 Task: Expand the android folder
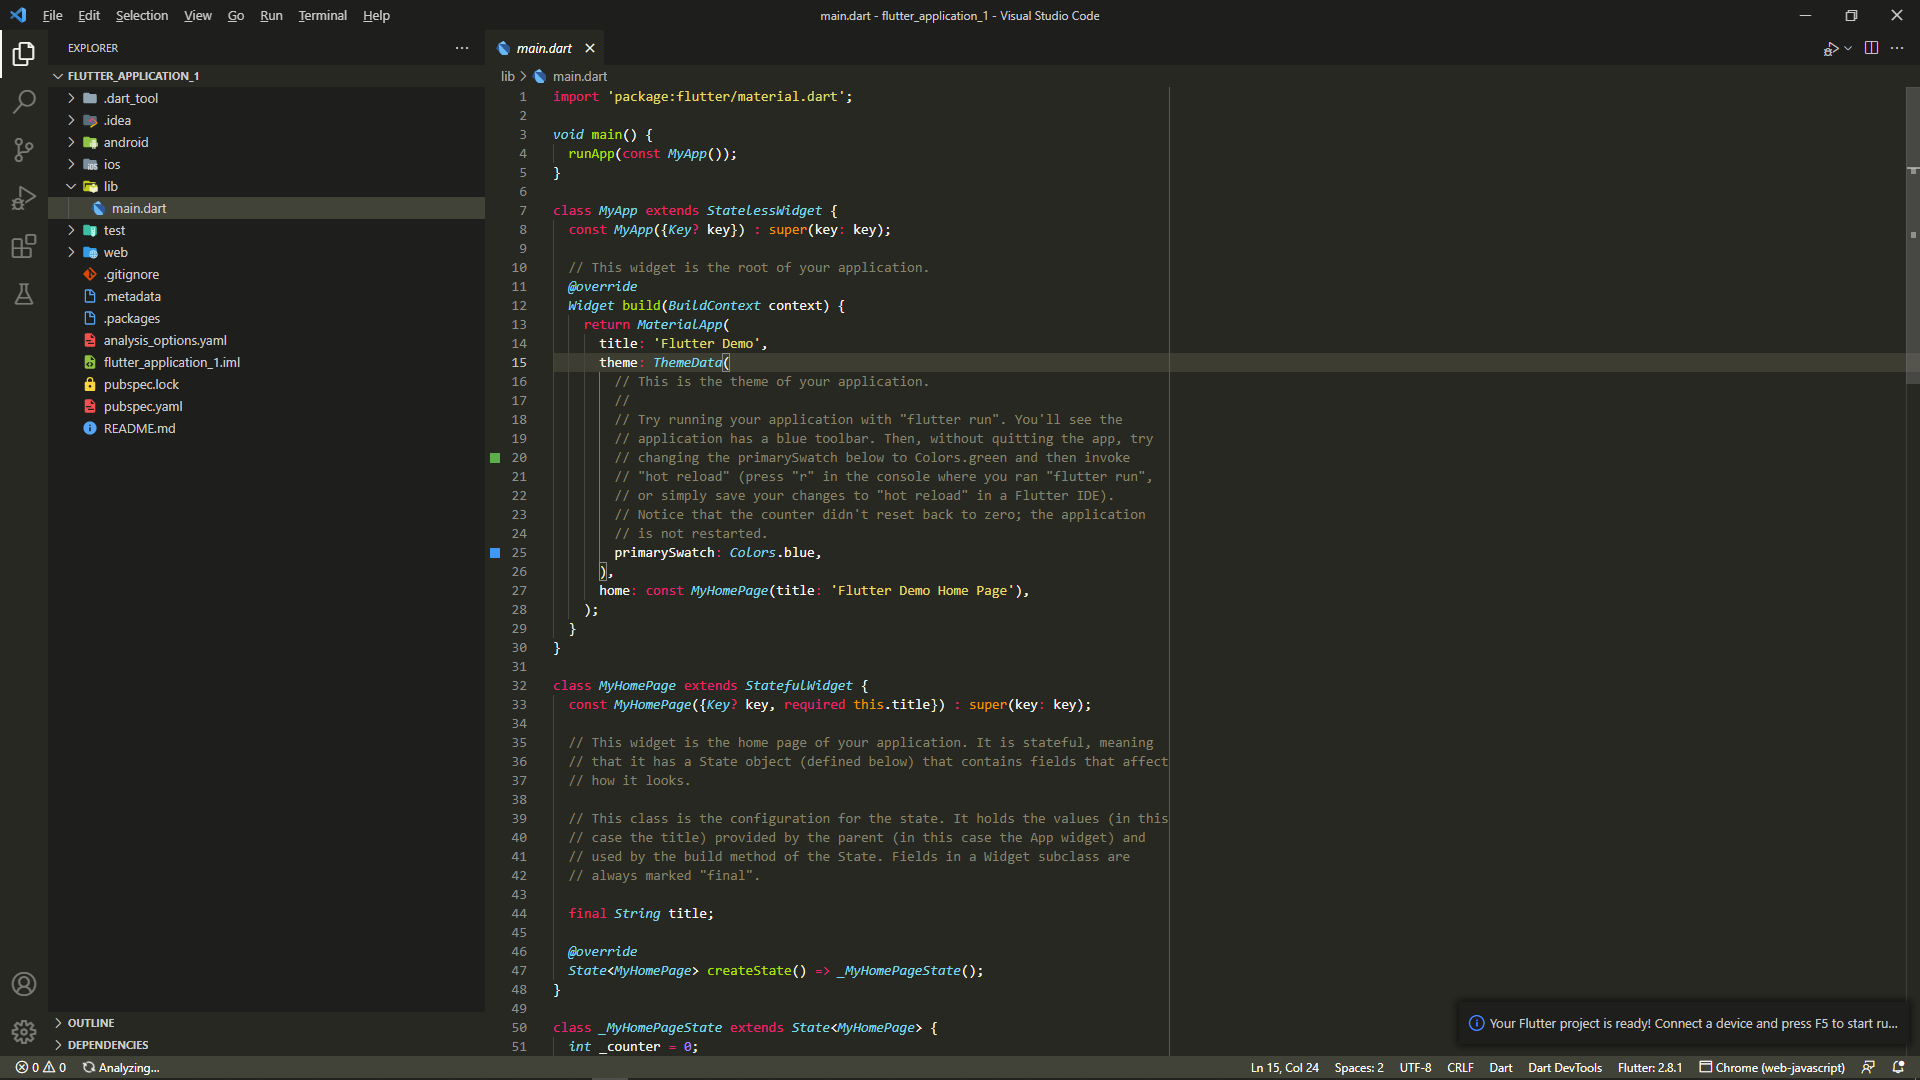pyautogui.click(x=125, y=142)
